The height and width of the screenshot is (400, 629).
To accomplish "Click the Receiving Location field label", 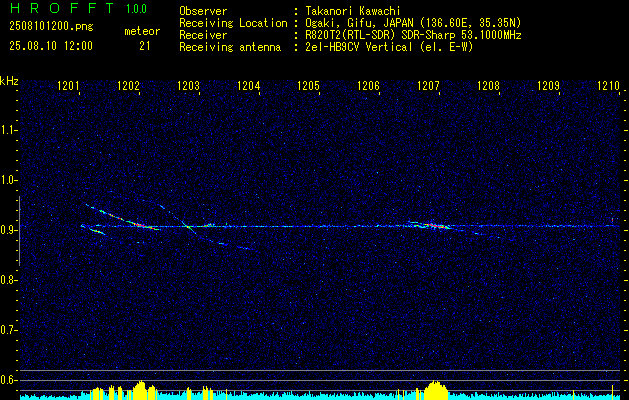I will coord(233,24).
